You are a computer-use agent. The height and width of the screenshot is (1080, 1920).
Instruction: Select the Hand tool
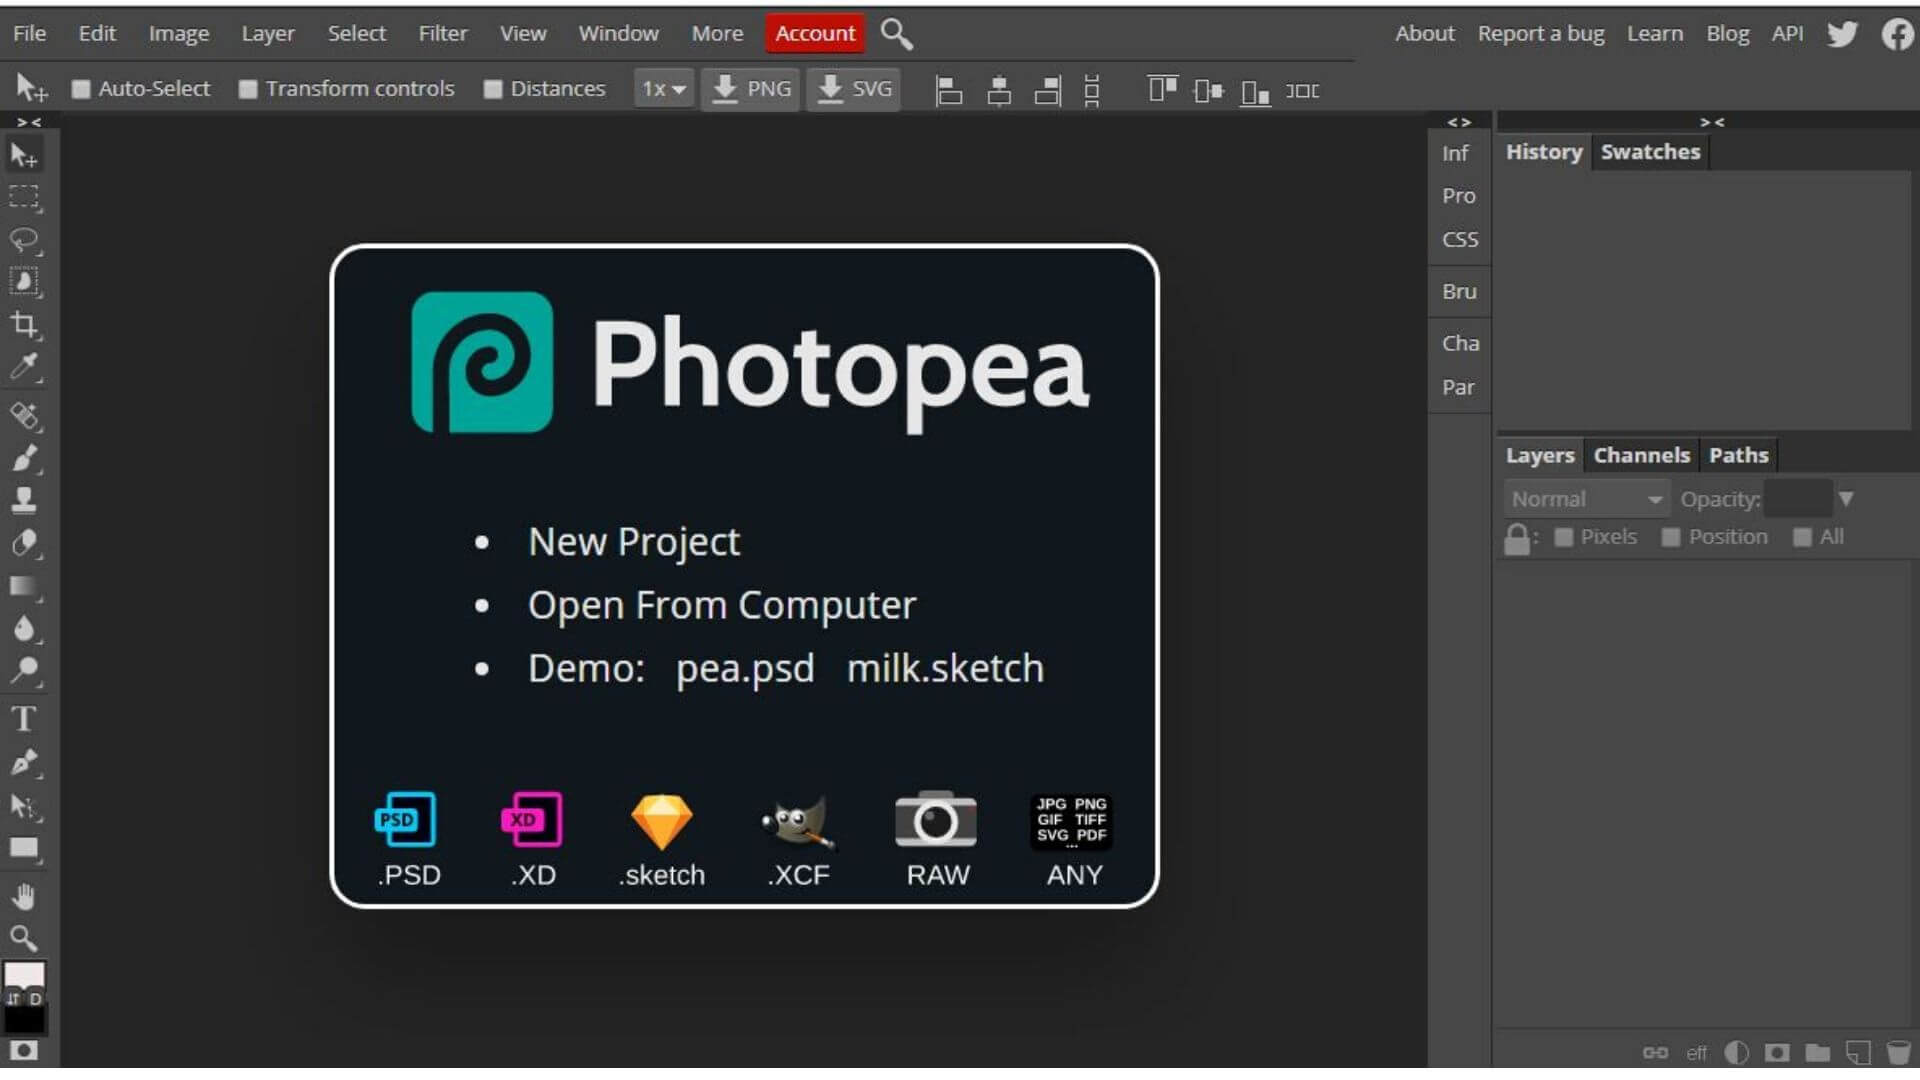24,897
